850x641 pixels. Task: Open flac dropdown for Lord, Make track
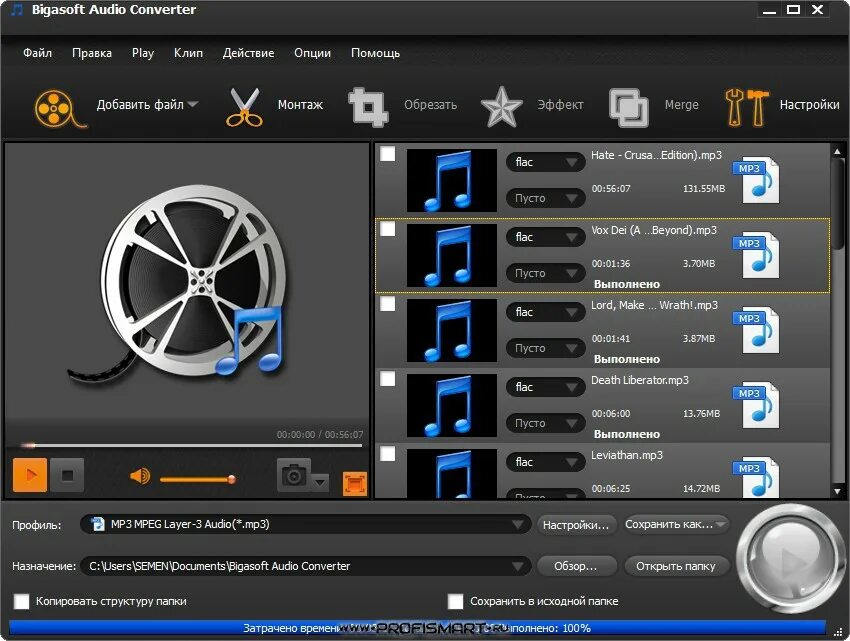click(x=545, y=312)
